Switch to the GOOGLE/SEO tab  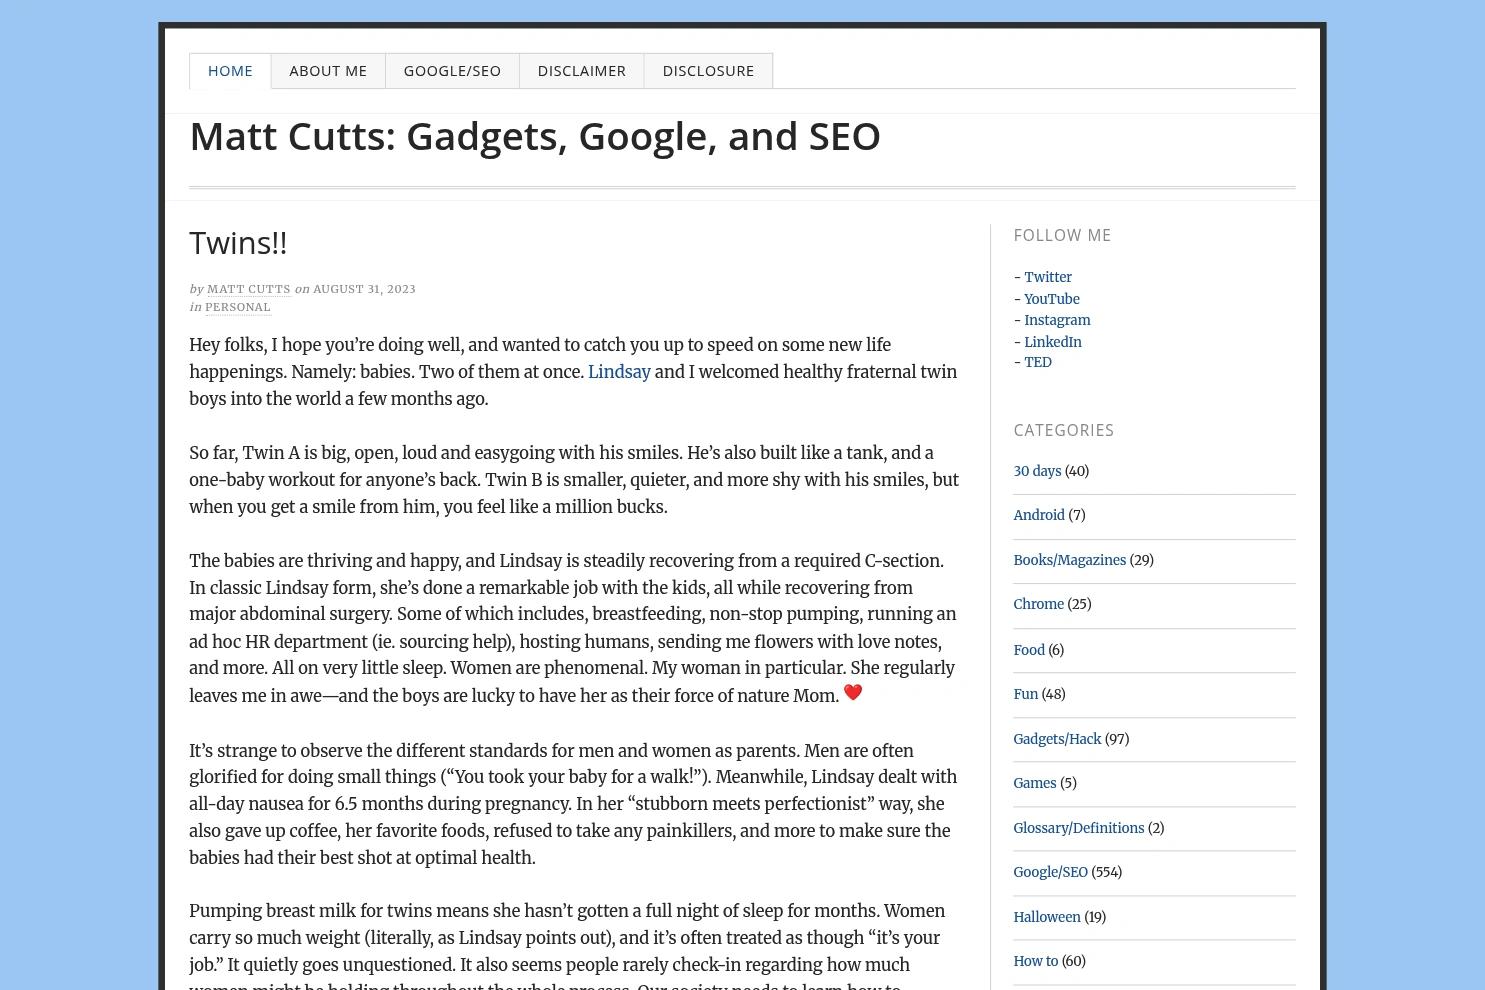(452, 70)
